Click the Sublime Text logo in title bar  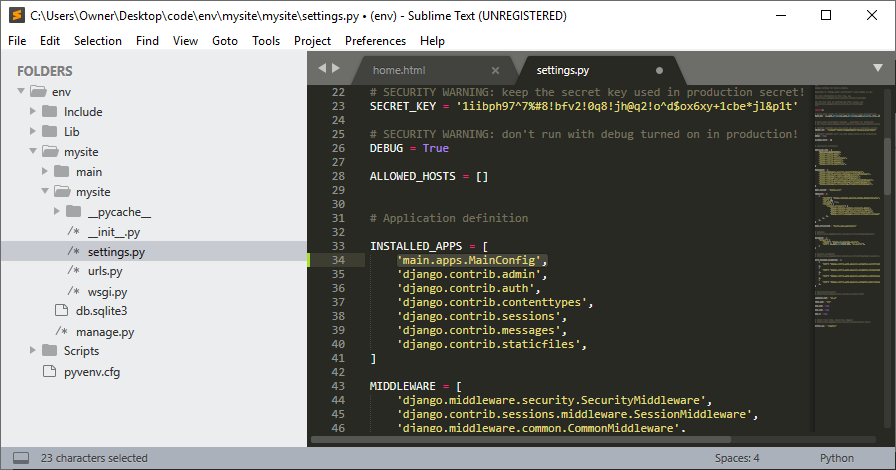17,15
